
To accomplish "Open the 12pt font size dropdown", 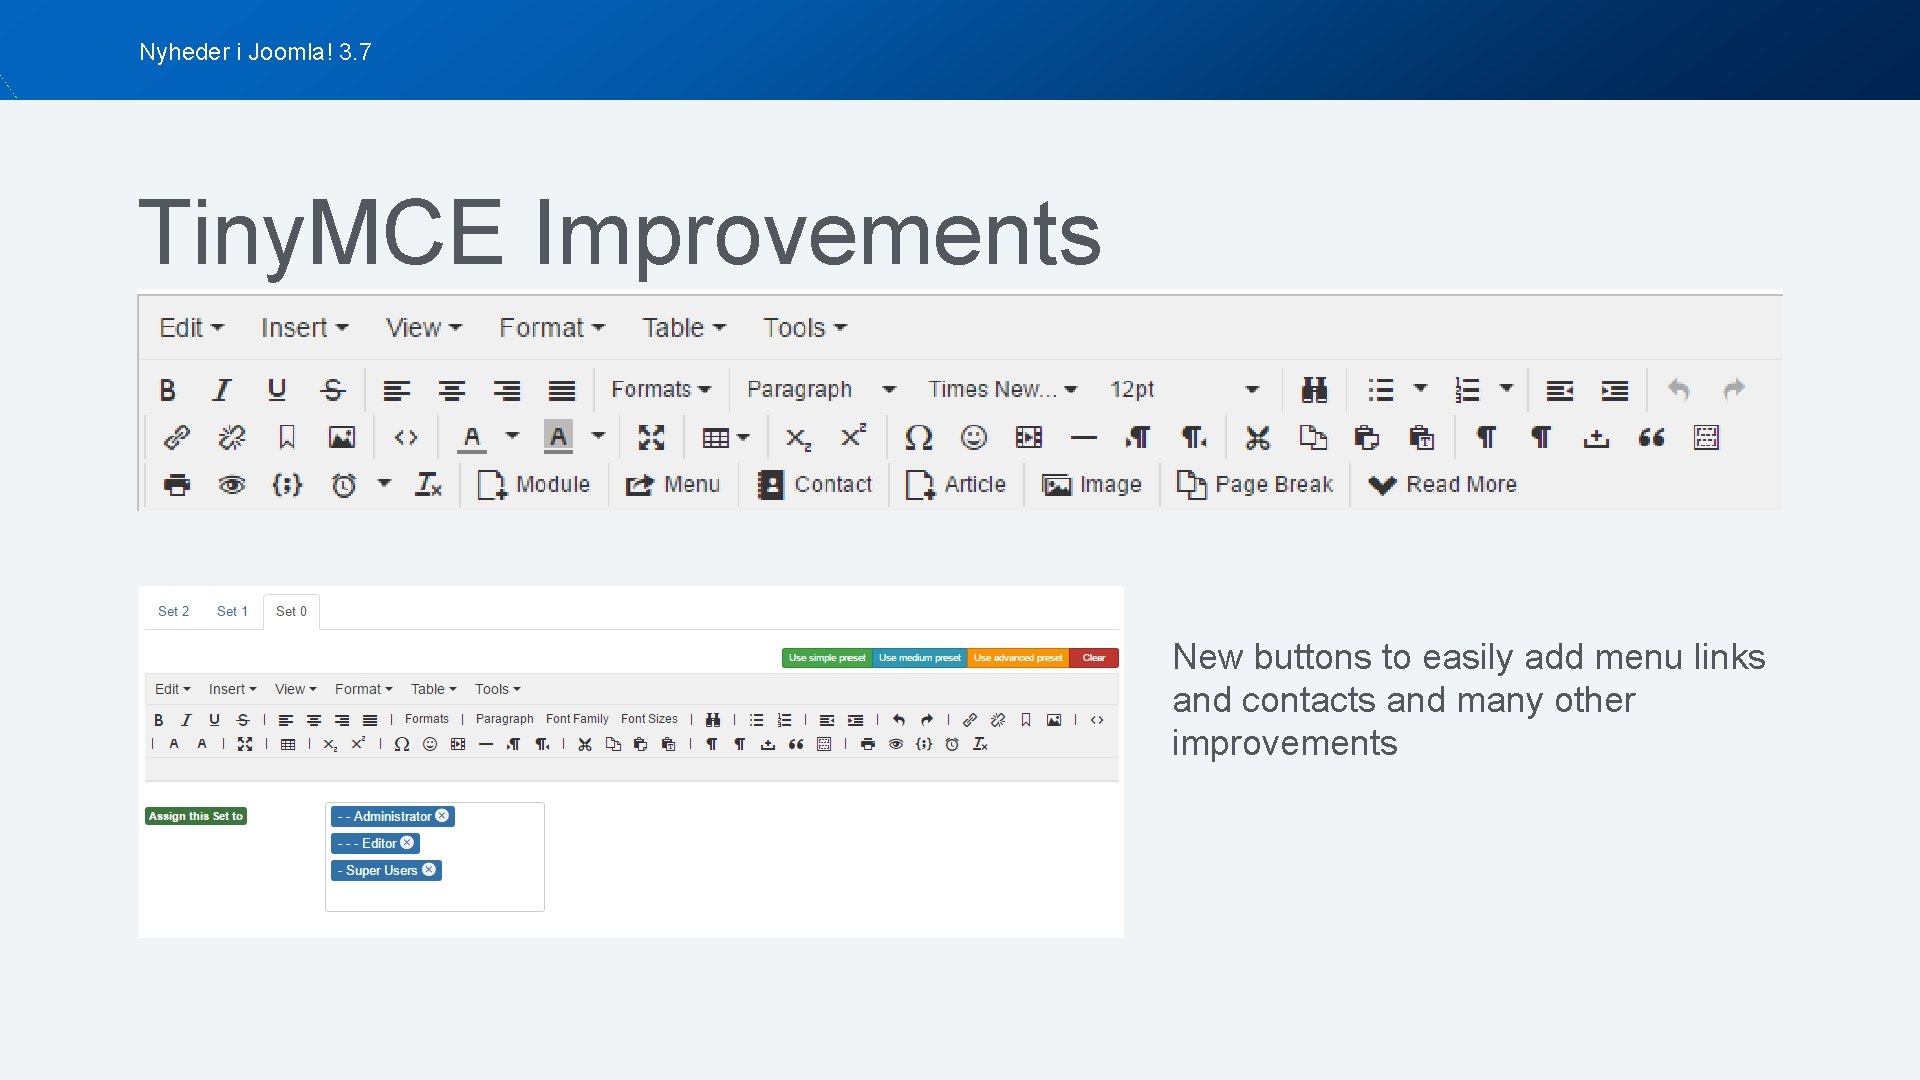I will [x=1184, y=389].
